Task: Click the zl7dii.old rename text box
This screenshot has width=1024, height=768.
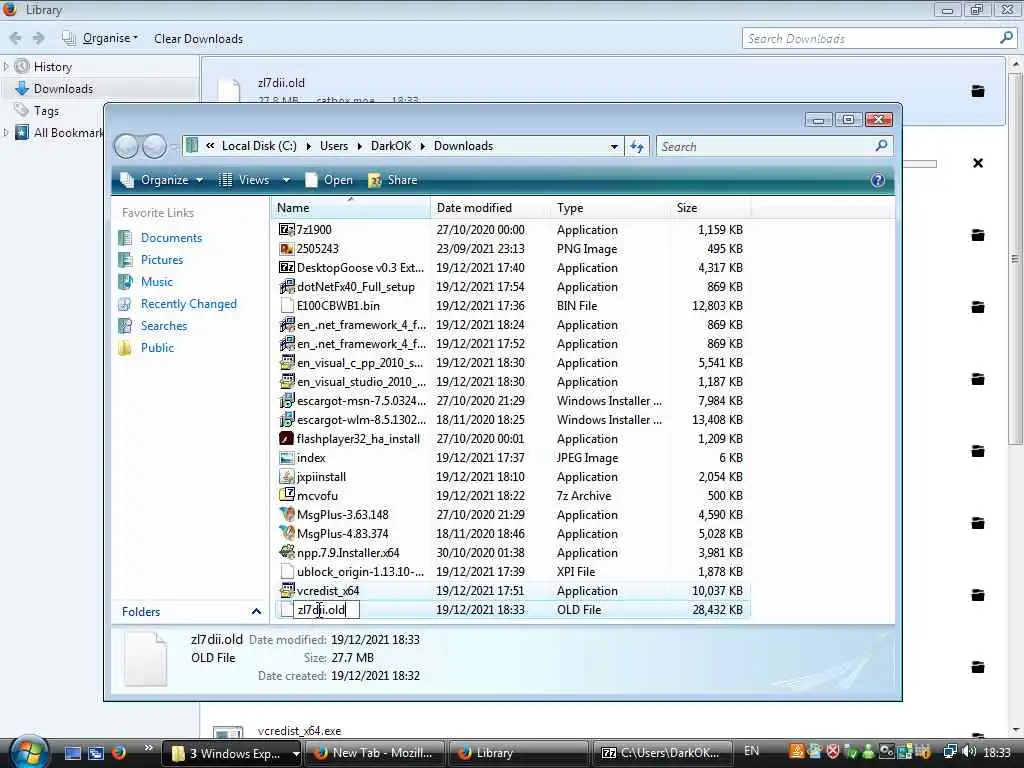Action: 327,609
